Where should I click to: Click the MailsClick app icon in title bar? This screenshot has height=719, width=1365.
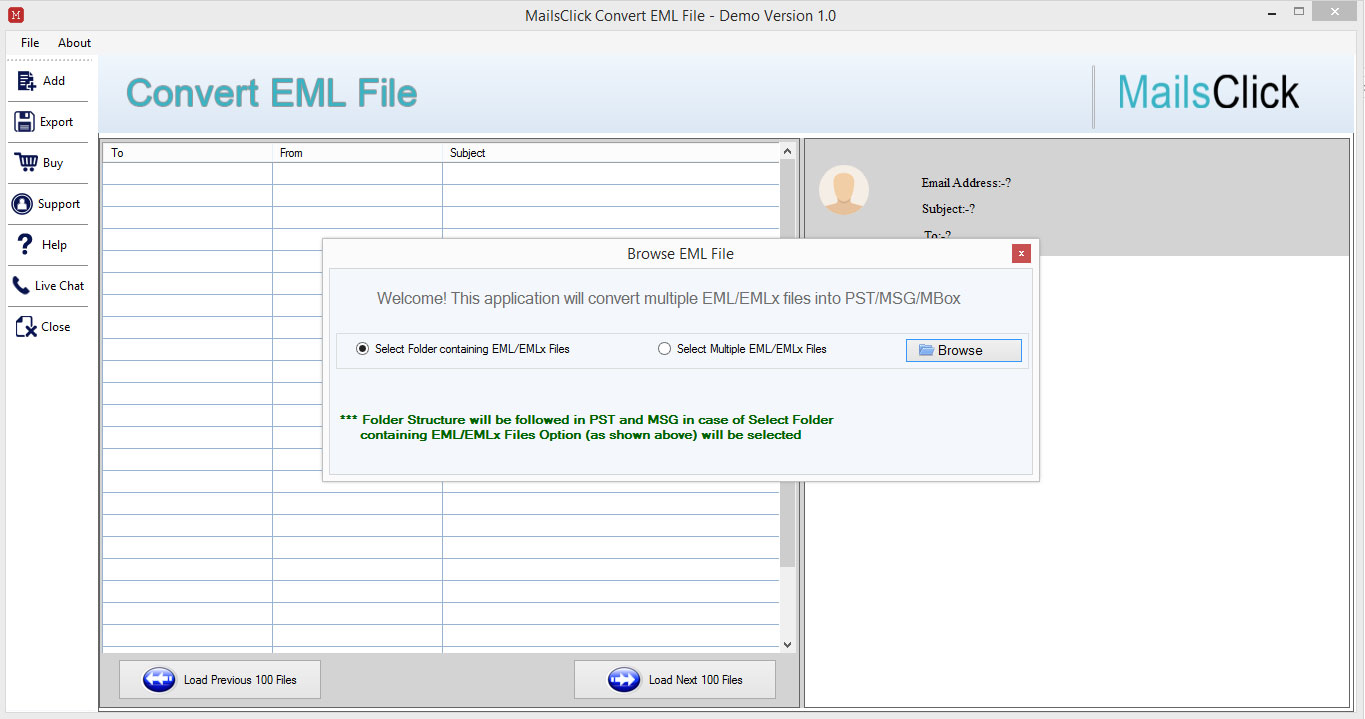15,15
